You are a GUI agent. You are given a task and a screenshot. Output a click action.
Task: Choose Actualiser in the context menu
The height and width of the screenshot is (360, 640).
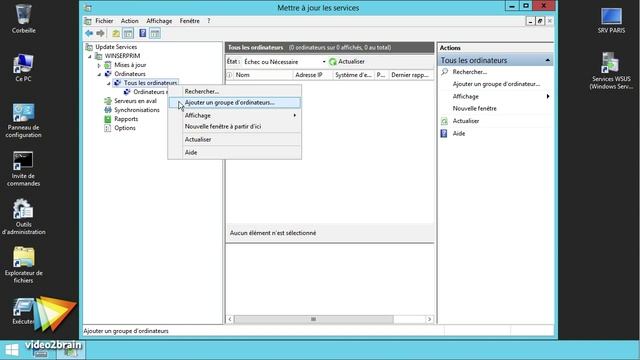tap(234, 140)
